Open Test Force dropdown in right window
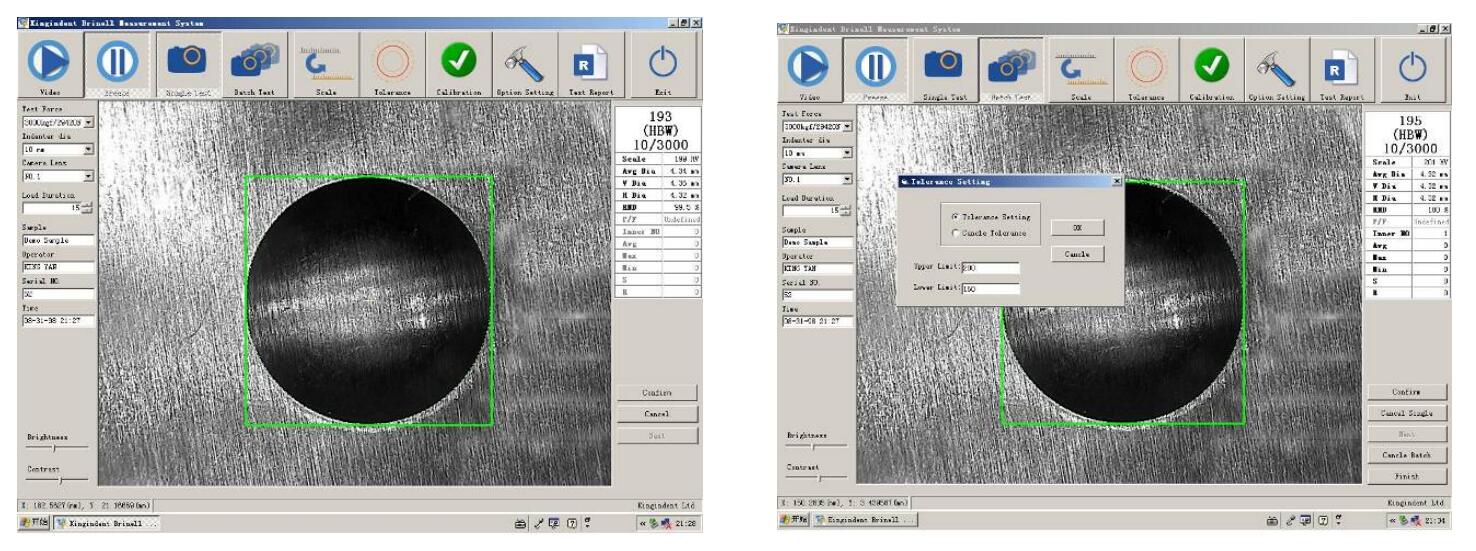The height and width of the screenshot is (551, 1476). 847,127
